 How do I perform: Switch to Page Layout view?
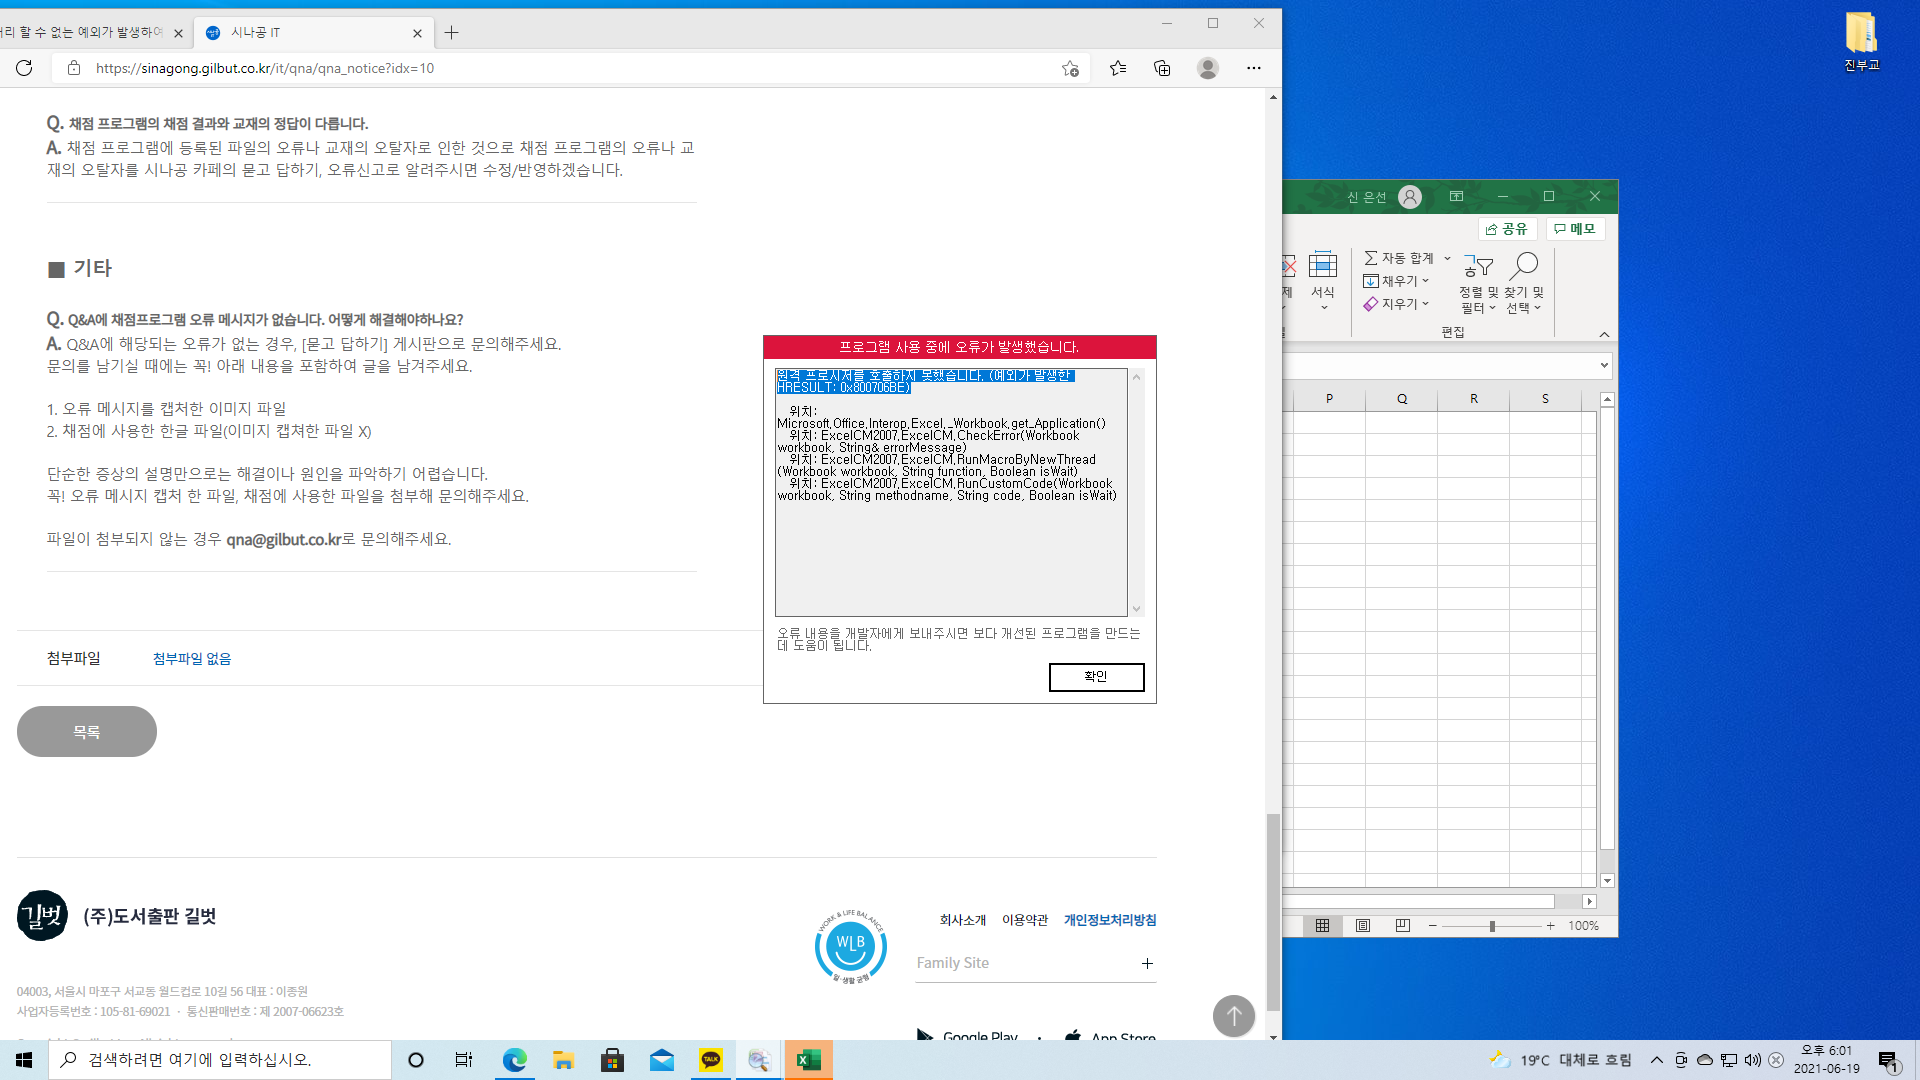[1363, 926]
